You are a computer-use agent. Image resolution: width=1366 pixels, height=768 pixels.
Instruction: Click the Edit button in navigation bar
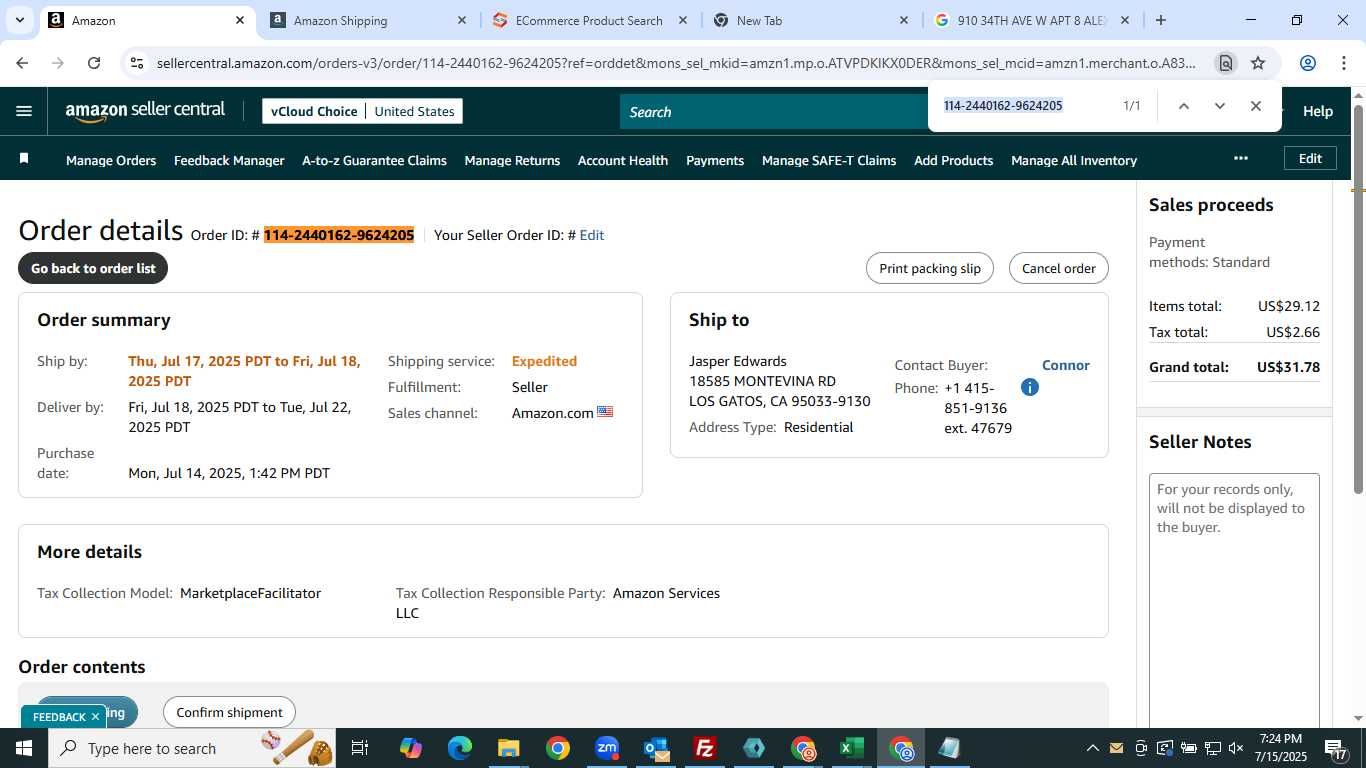pyautogui.click(x=1310, y=158)
